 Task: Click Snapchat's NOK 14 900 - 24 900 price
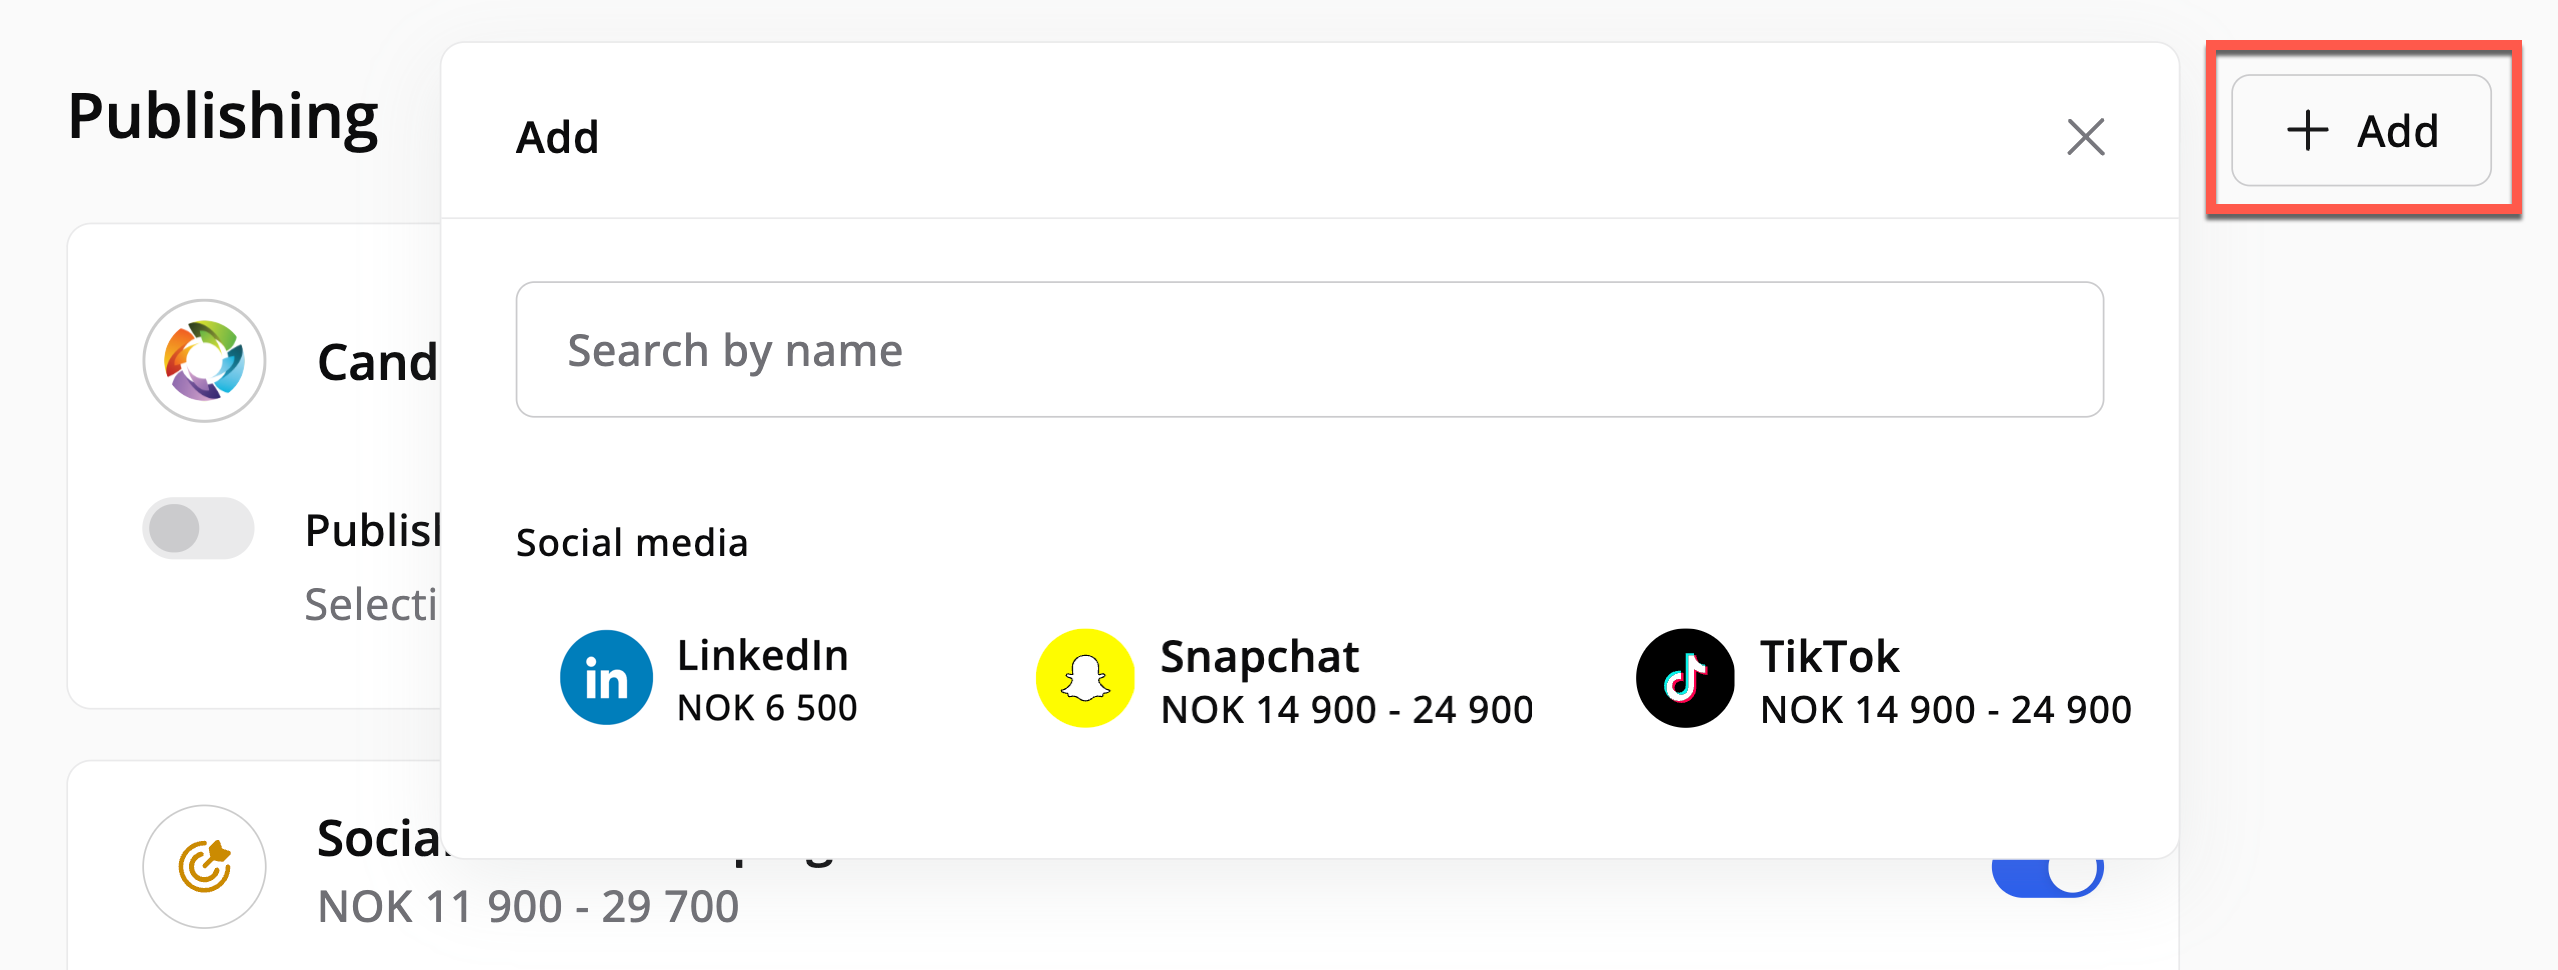tap(1346, 710)
